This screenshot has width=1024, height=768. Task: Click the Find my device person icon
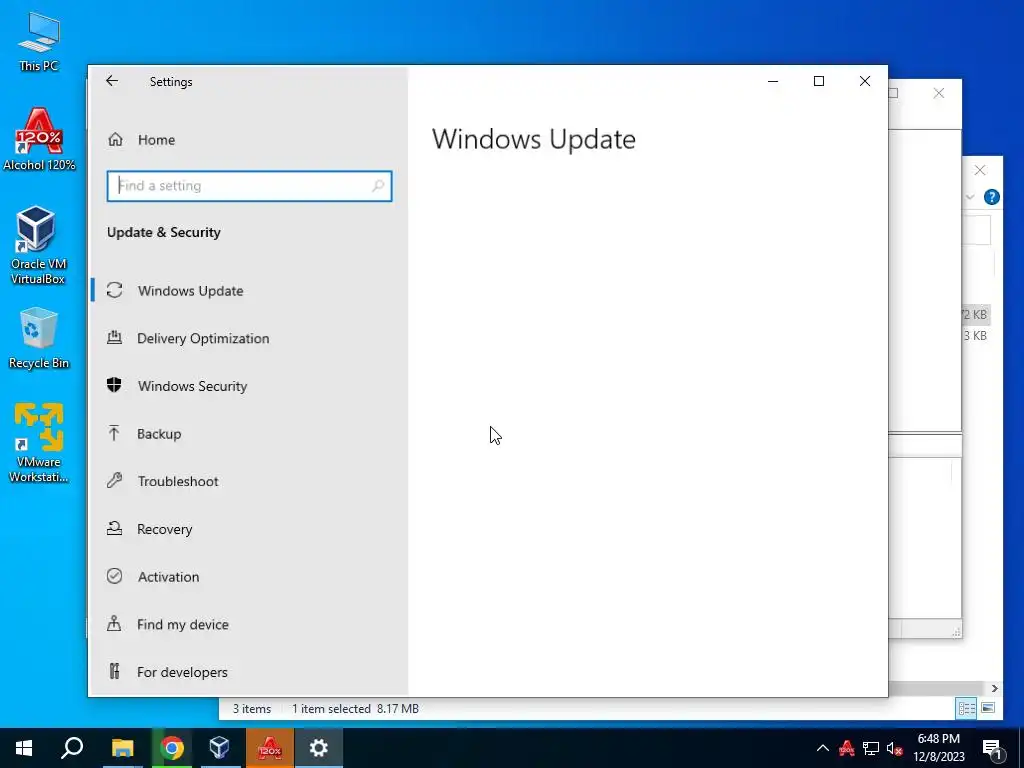tap(114, 623)
